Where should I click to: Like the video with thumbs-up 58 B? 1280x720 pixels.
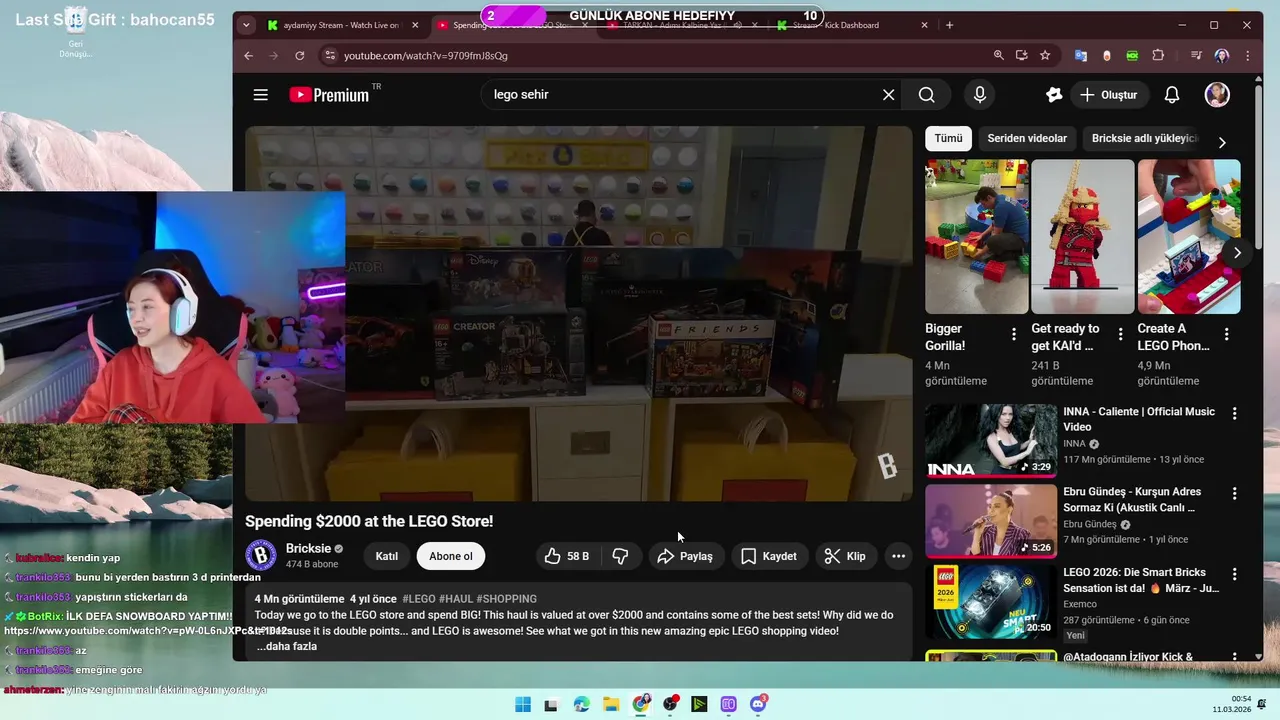pyautogui.click(x=567, y=556)
